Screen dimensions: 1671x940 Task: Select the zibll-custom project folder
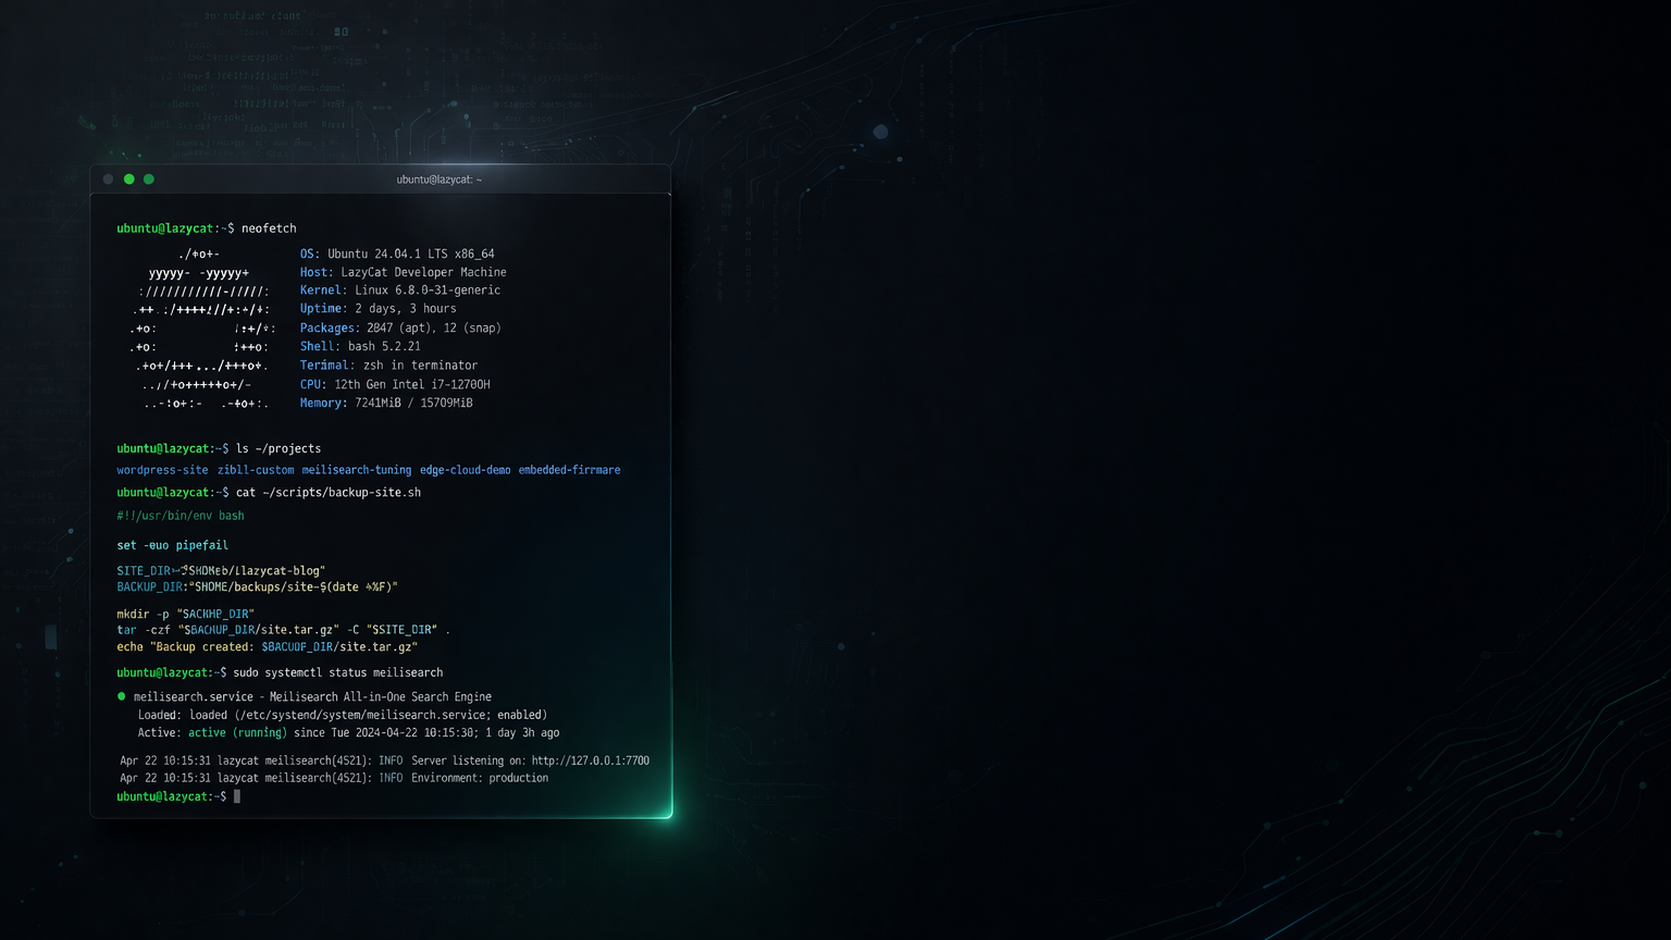coord(256,470)
